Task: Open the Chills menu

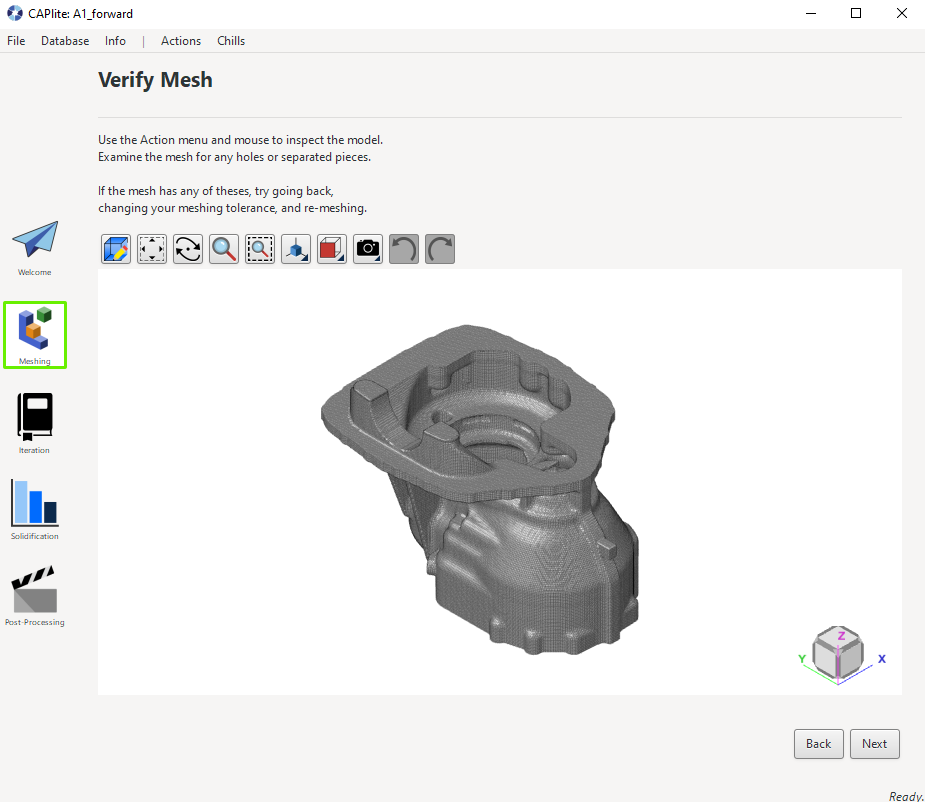Action: (x=231, y=41)
